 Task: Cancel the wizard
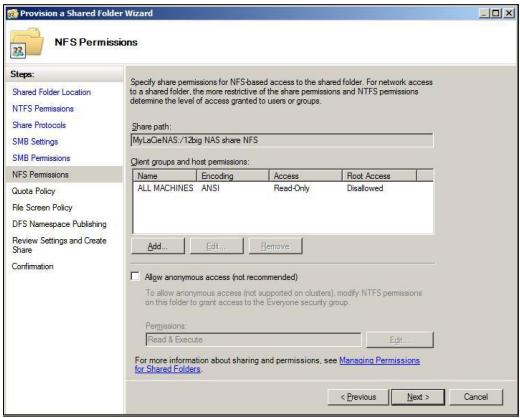pos(476,397)
